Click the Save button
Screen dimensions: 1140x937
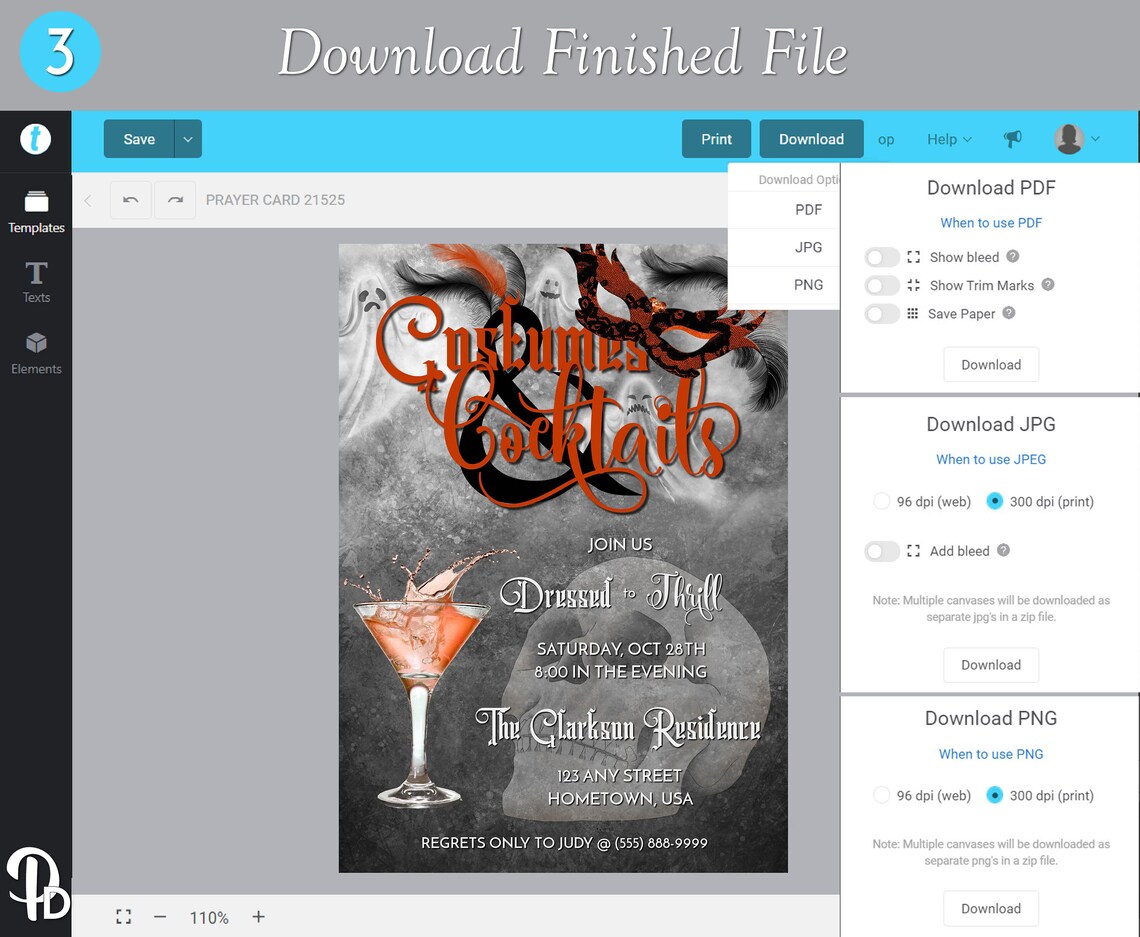coord(139,139)
